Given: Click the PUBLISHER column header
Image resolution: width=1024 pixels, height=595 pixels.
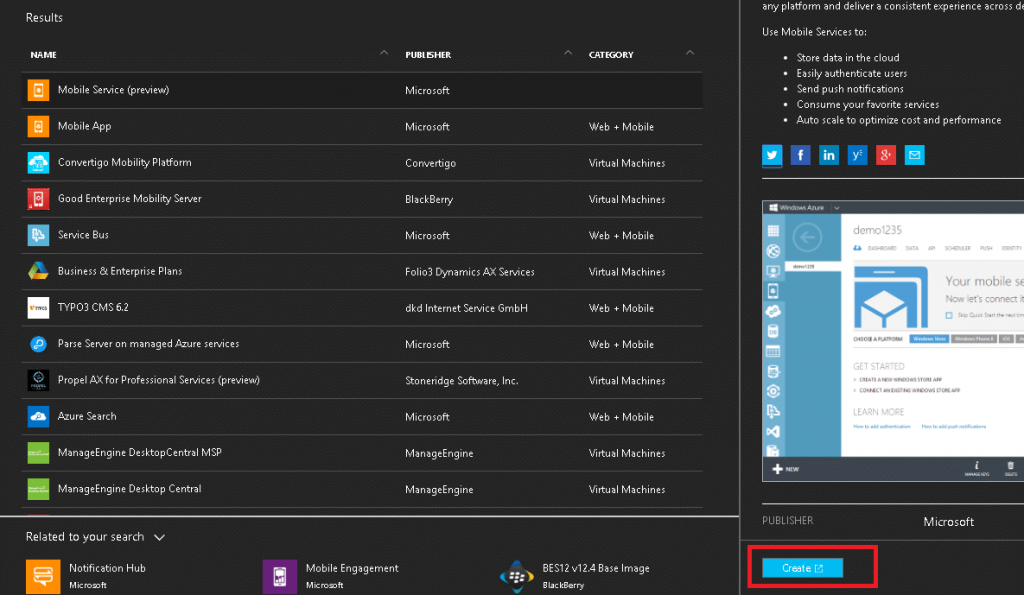Looking at the screenshot, I should tap(428, 55).
